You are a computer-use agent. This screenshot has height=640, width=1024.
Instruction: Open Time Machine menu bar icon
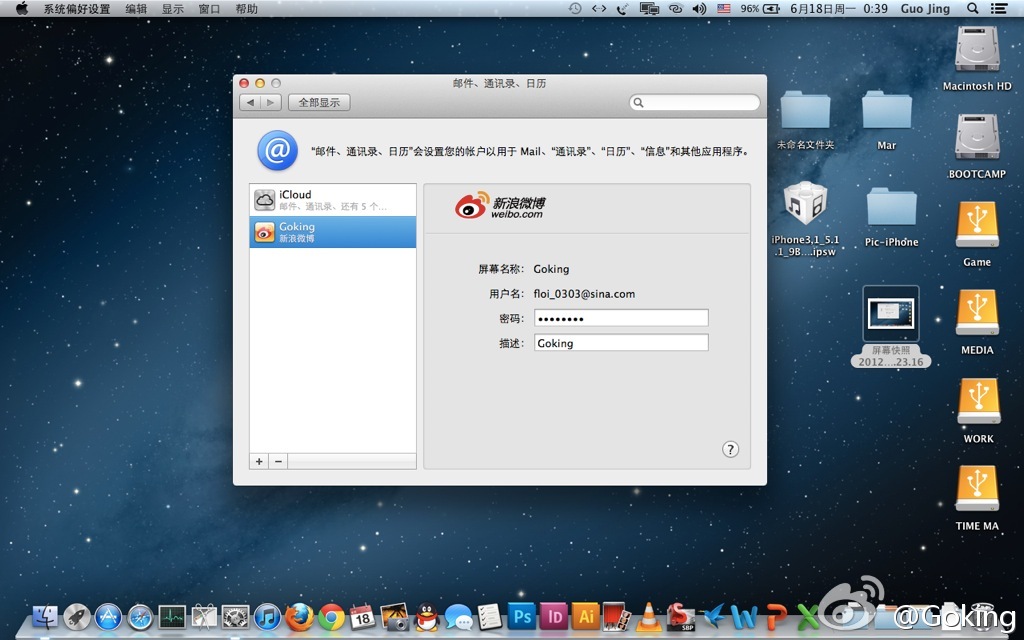[575, 8]
